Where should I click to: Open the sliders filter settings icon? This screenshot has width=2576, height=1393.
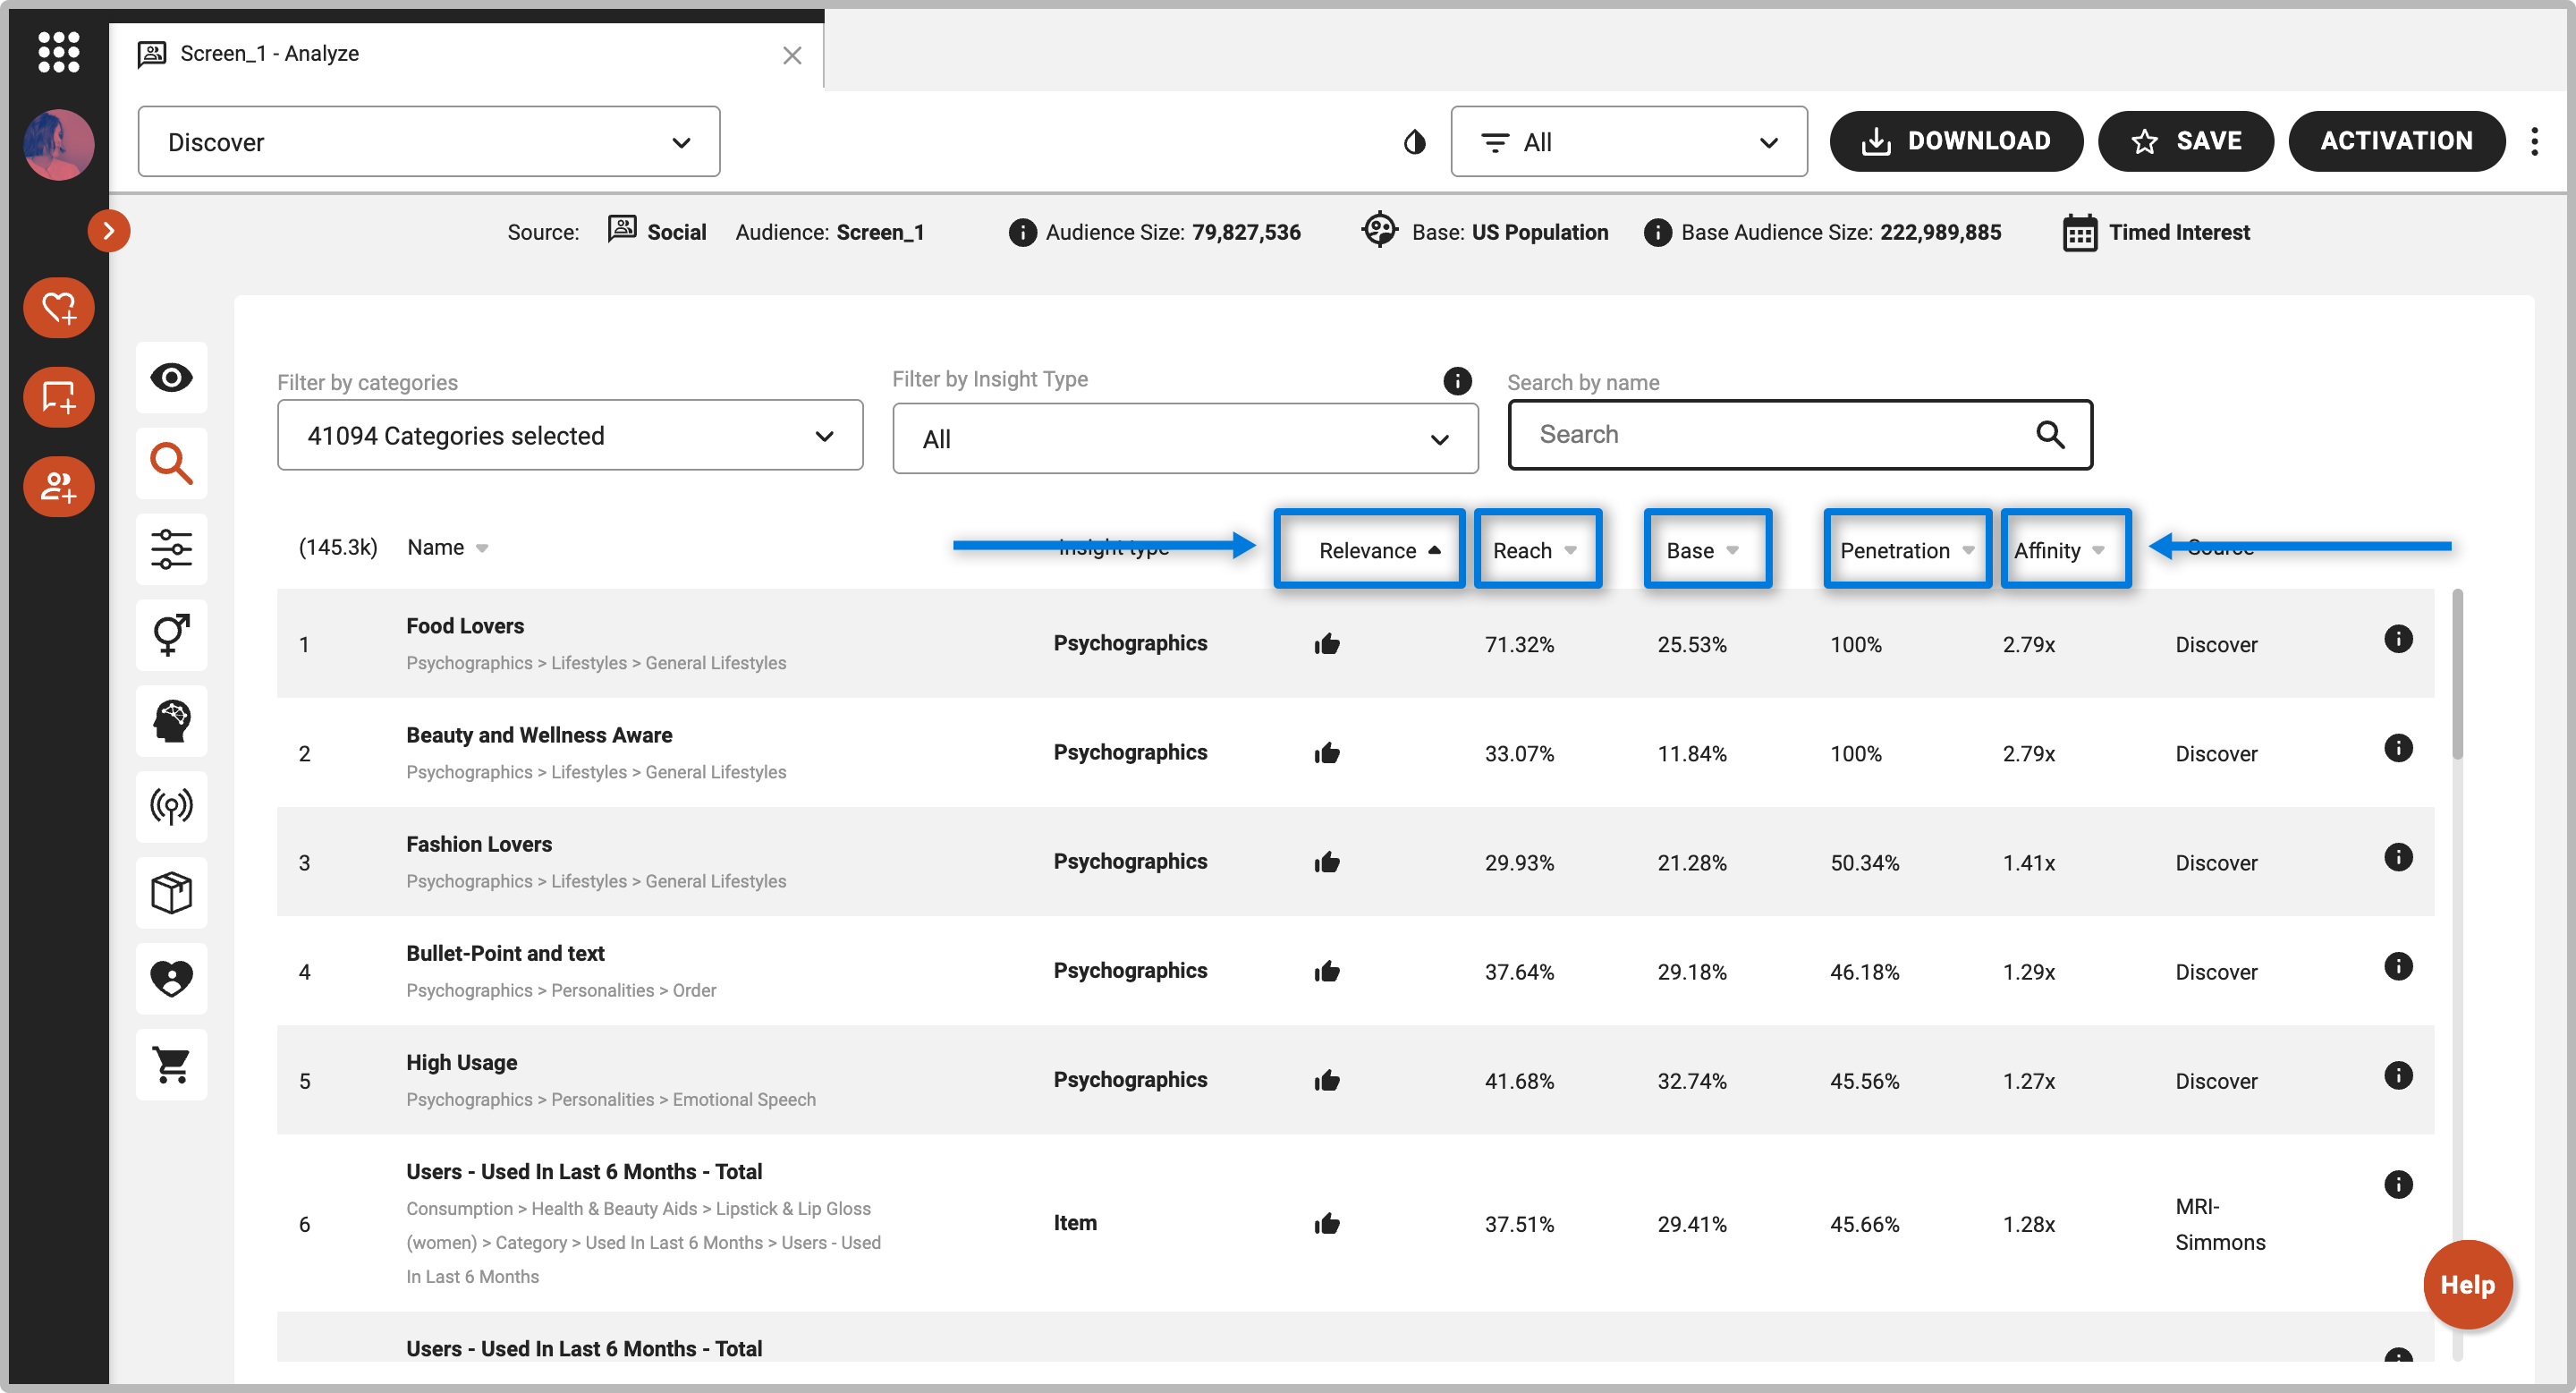[171, 549]
